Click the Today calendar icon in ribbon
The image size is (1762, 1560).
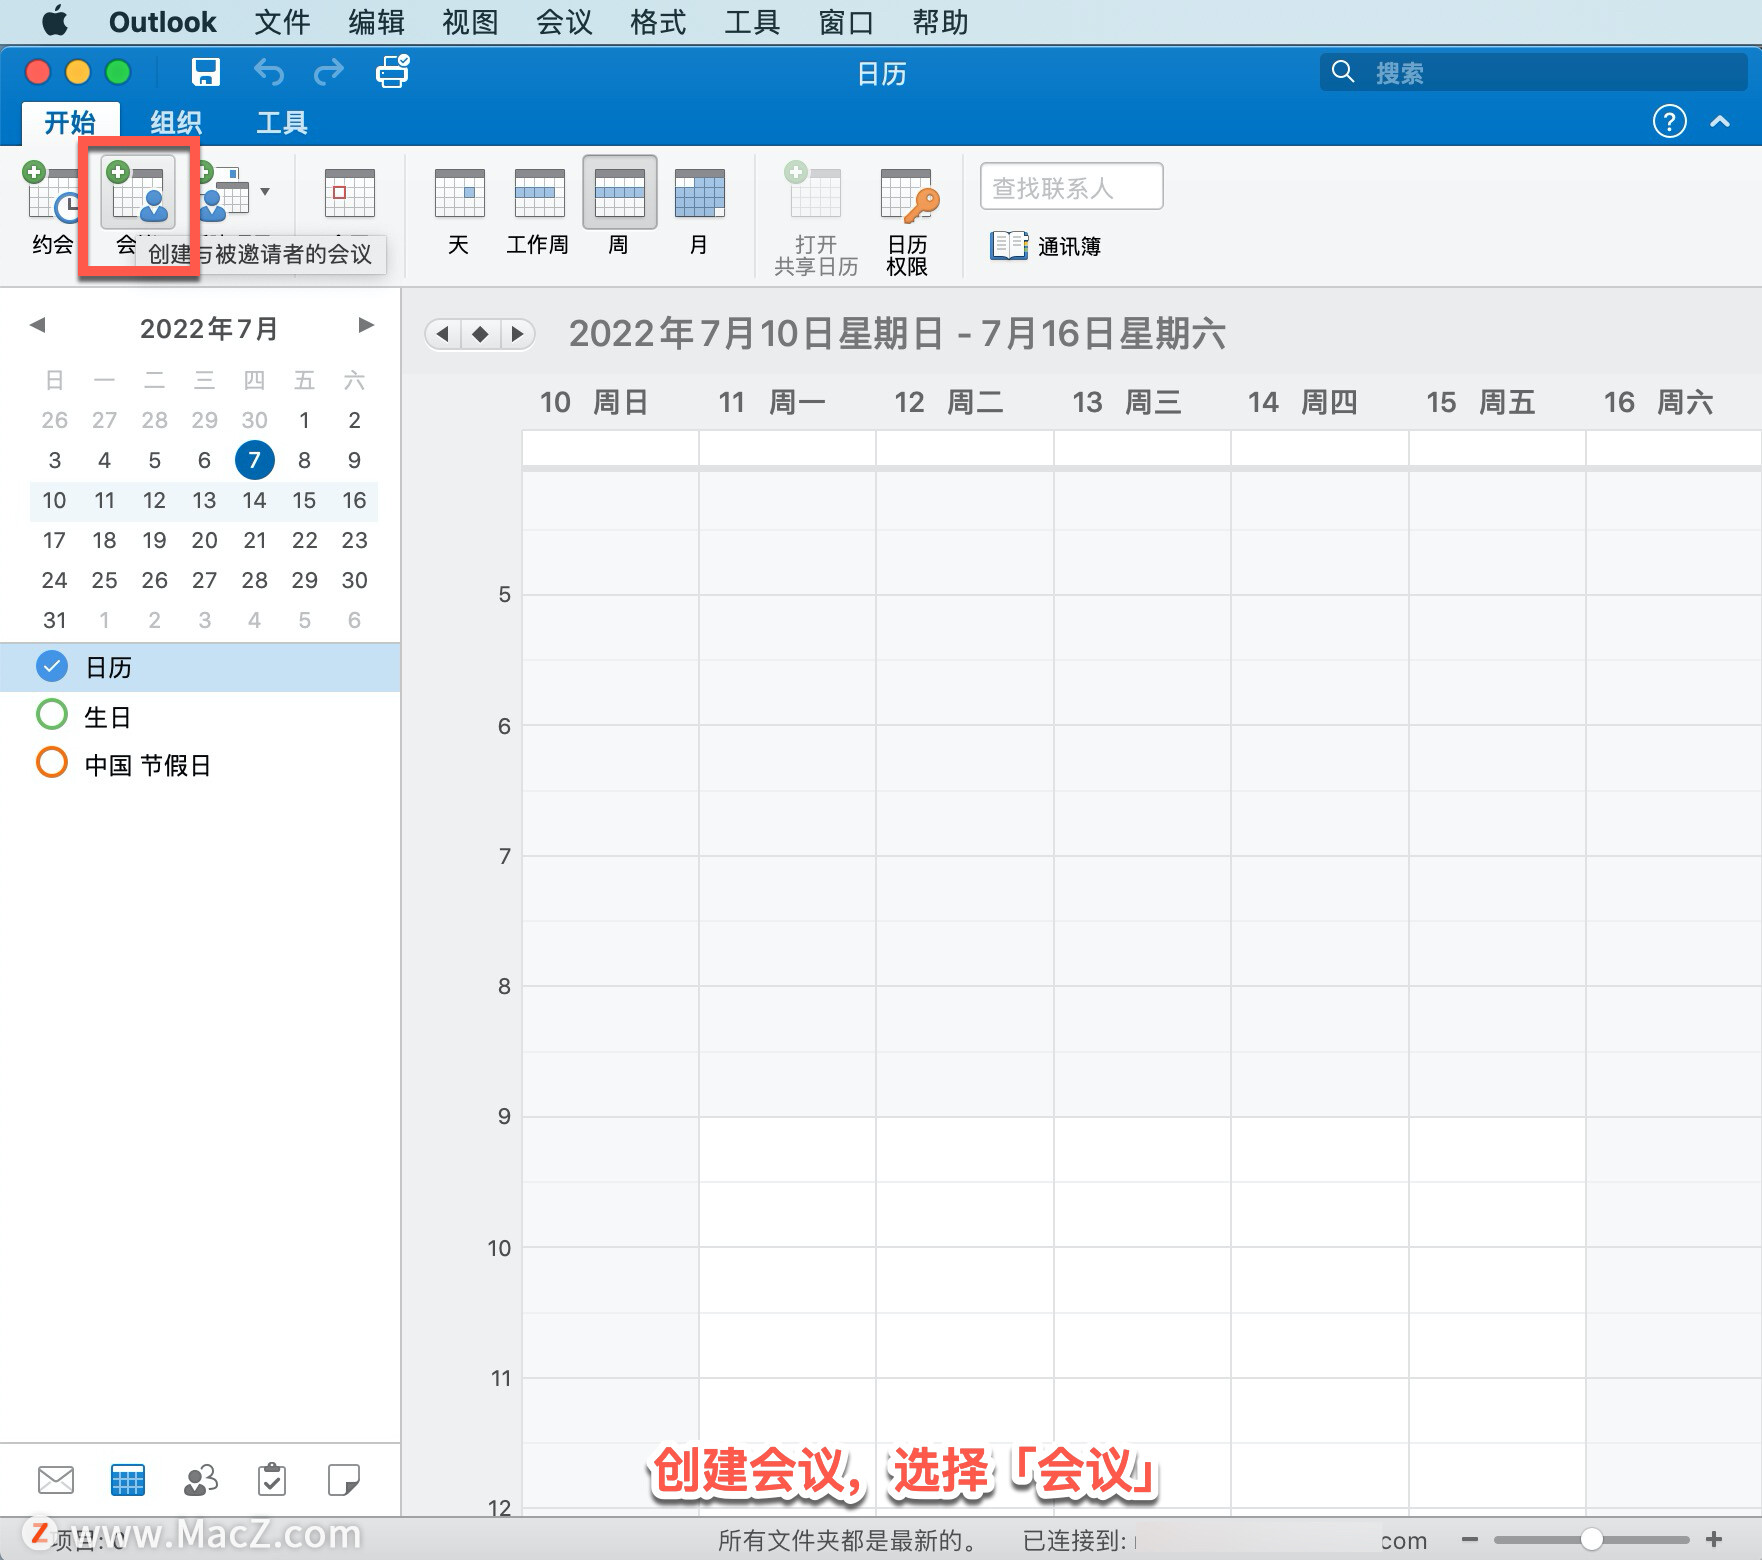click(x=349, y=193)
